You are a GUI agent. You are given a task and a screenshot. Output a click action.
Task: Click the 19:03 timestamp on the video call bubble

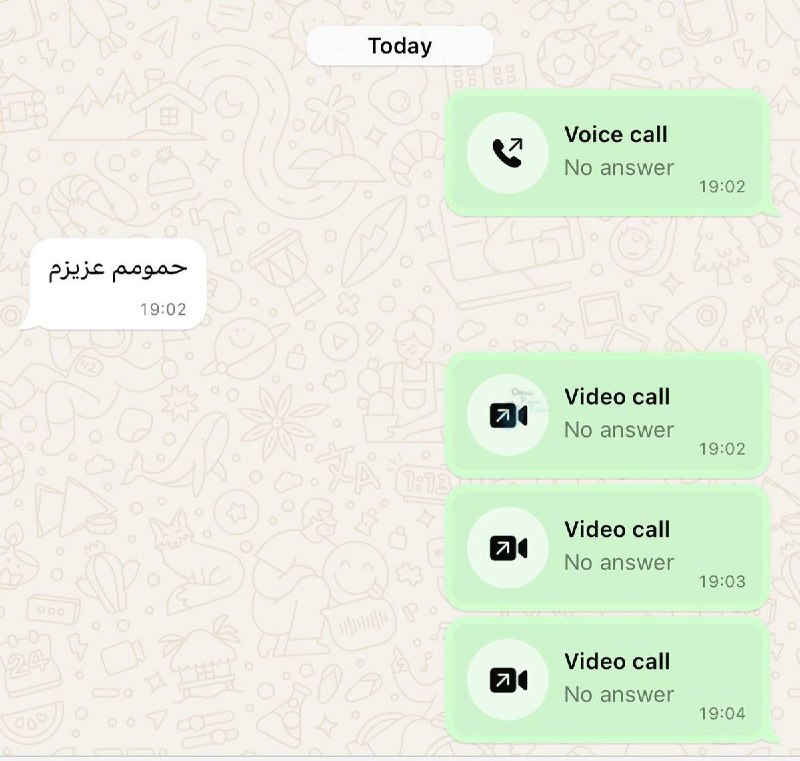[722, 581]
